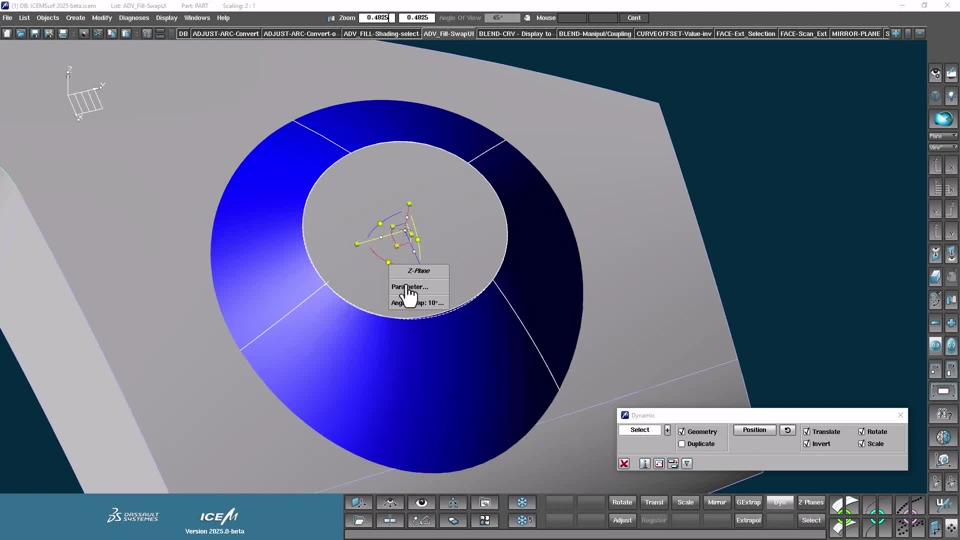Click the blue globe shading icon in right sidebar

tap(943, 119)
